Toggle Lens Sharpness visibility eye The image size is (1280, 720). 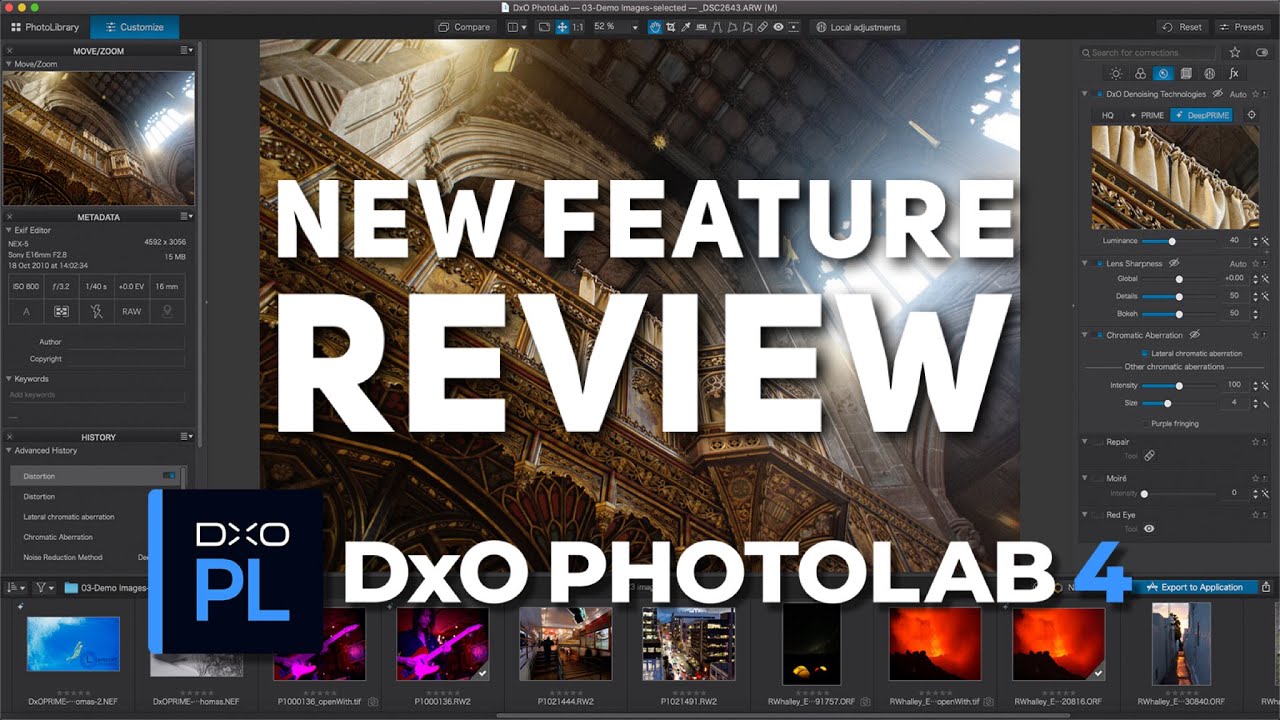coord(1174,263)
